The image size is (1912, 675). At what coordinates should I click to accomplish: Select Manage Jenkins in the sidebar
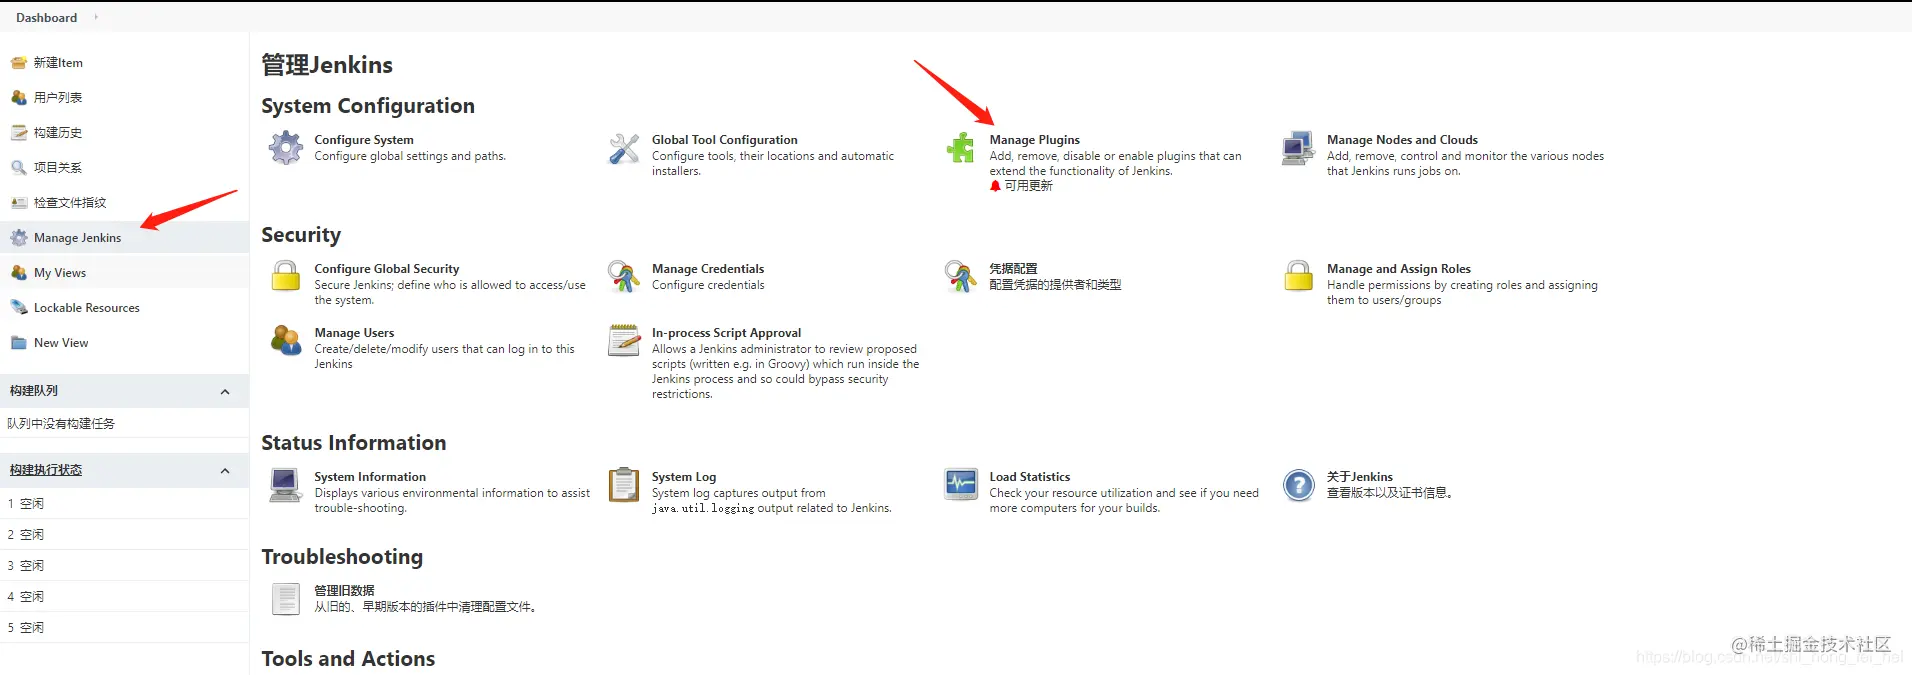(x=77, y=238)
